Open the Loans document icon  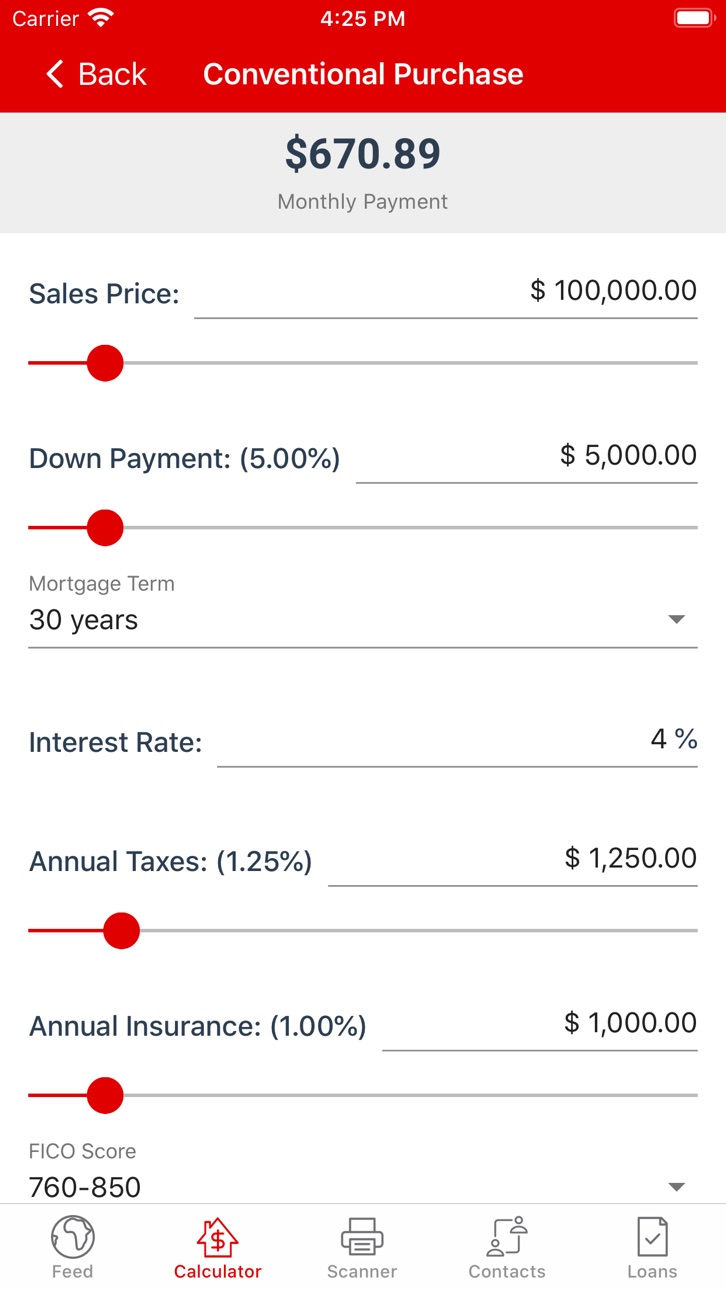tap(652, 1237)
